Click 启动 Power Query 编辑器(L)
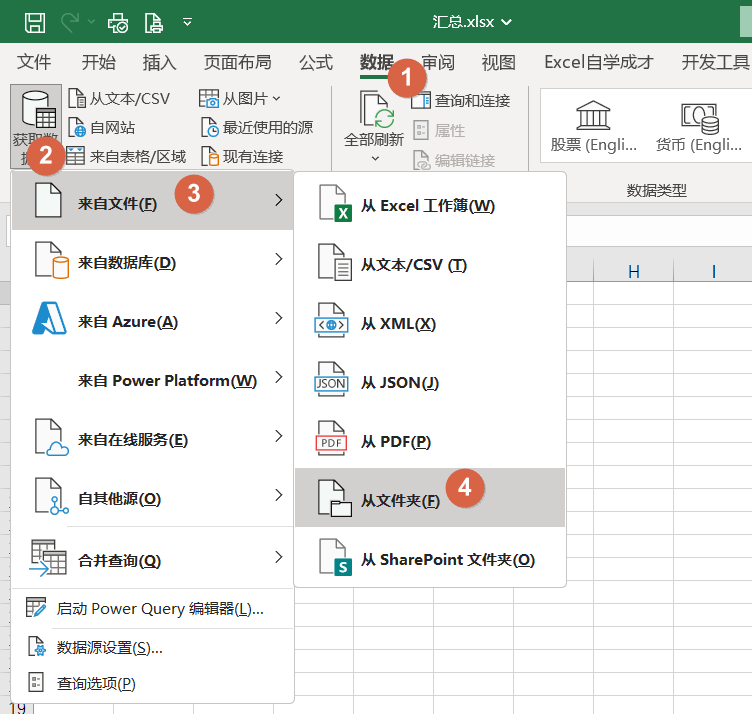752x714 pixels. pos(153,609)
